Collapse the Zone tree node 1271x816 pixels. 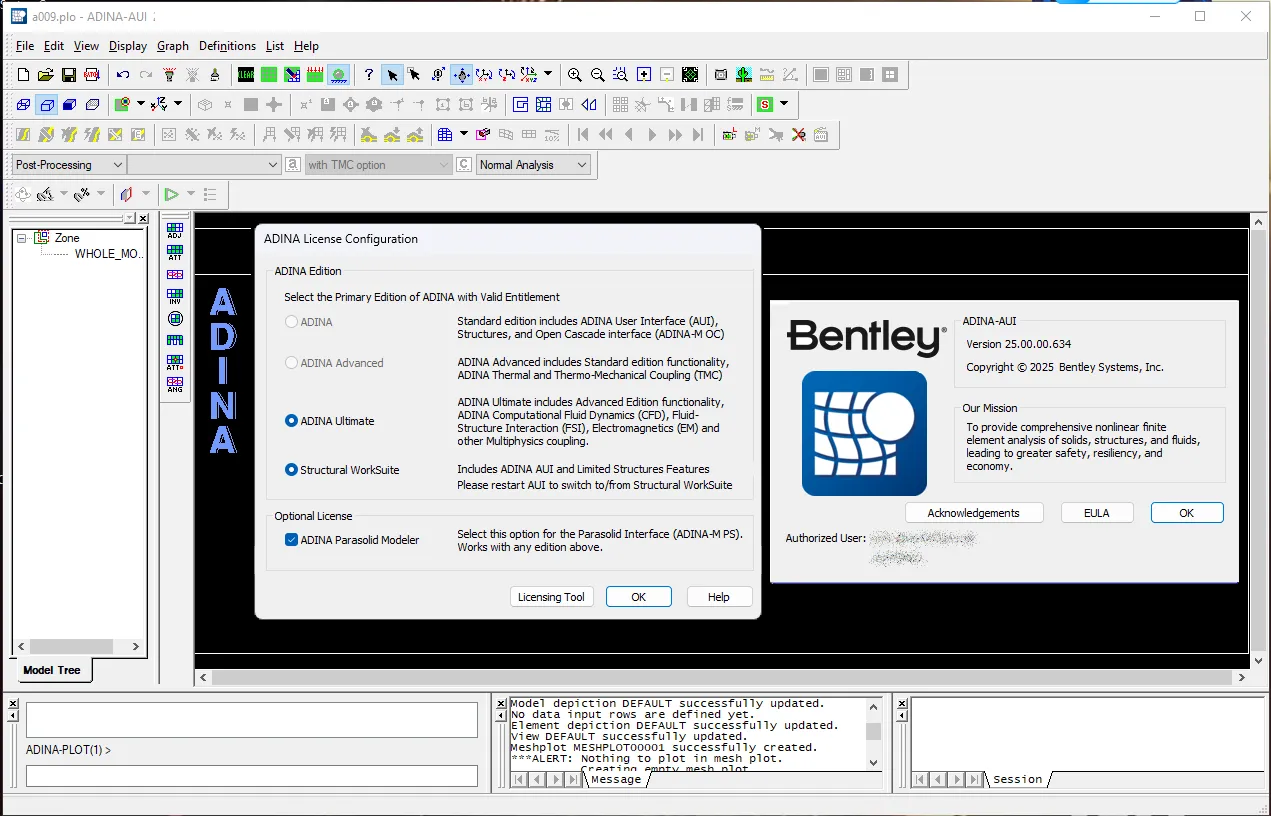click(x=21, y=238)
